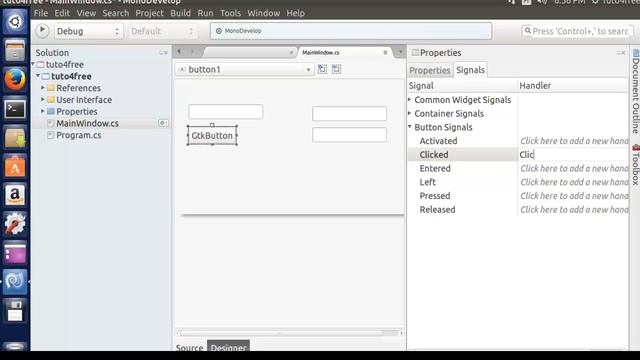Open Amazon launcher icon in dock

[15, 196]
